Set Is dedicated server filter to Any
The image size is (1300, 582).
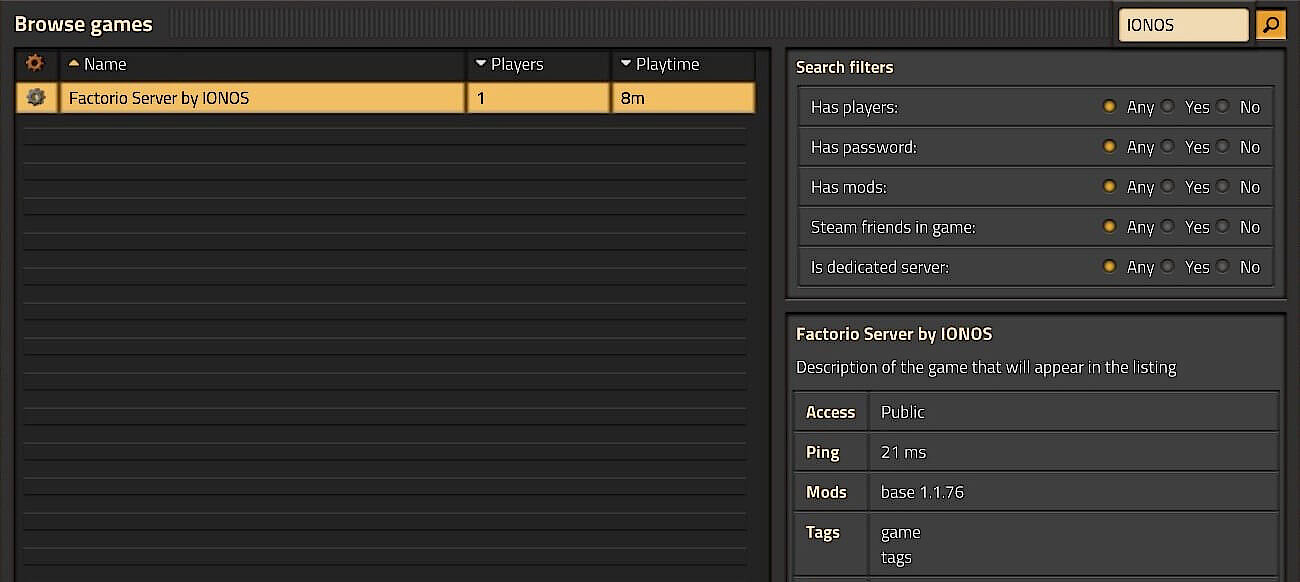[x=1109, y=267]
